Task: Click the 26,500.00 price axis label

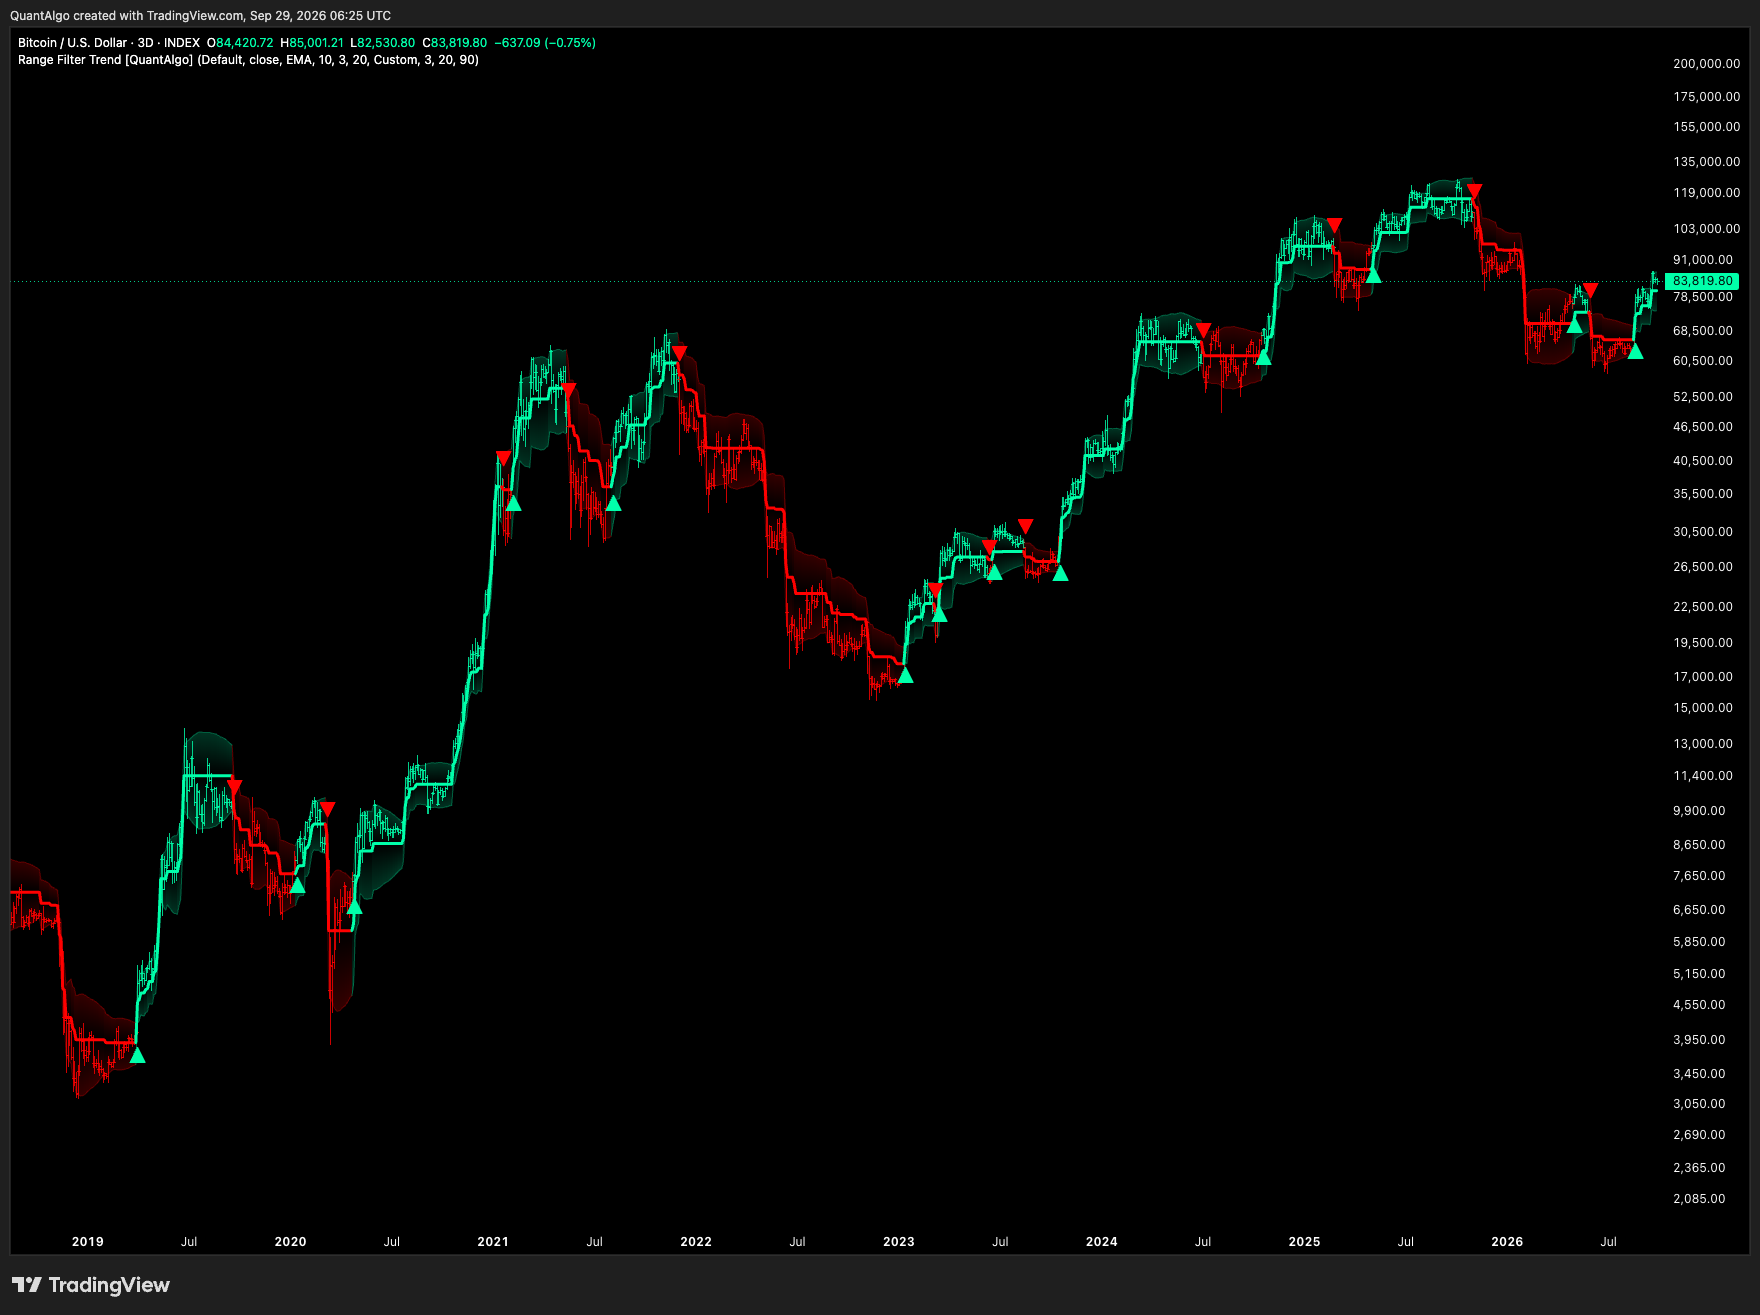Action: coord(1703,567)
